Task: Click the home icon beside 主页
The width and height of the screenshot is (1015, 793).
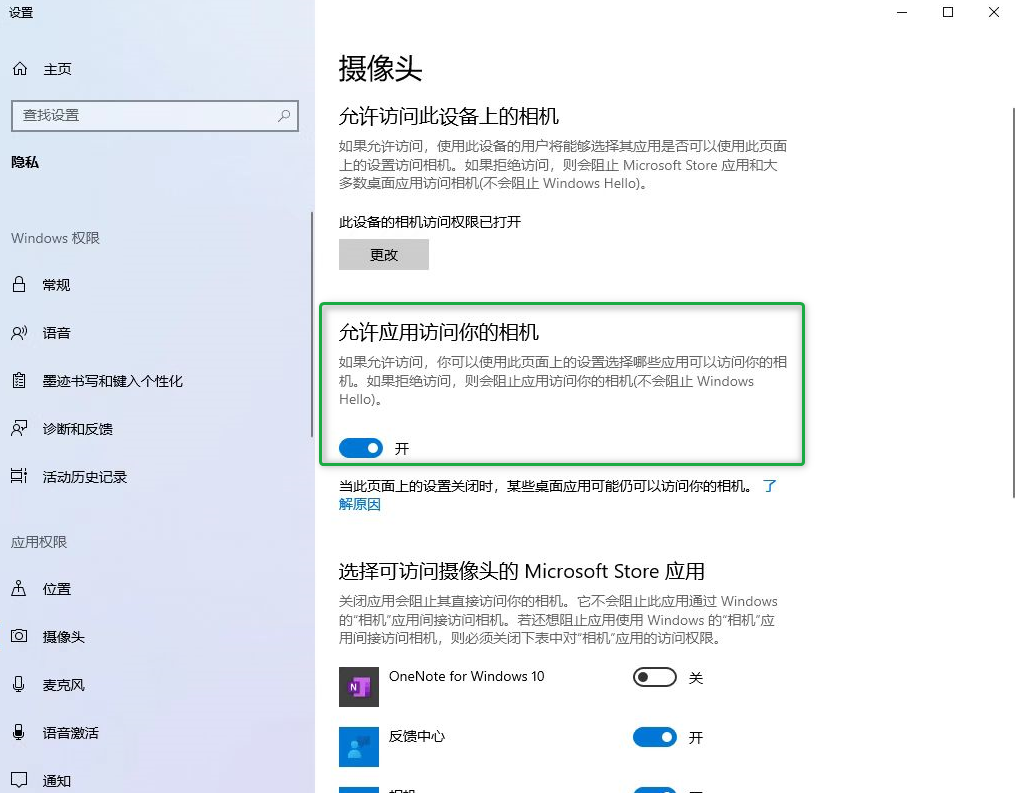Action: [x=20, y=69]
